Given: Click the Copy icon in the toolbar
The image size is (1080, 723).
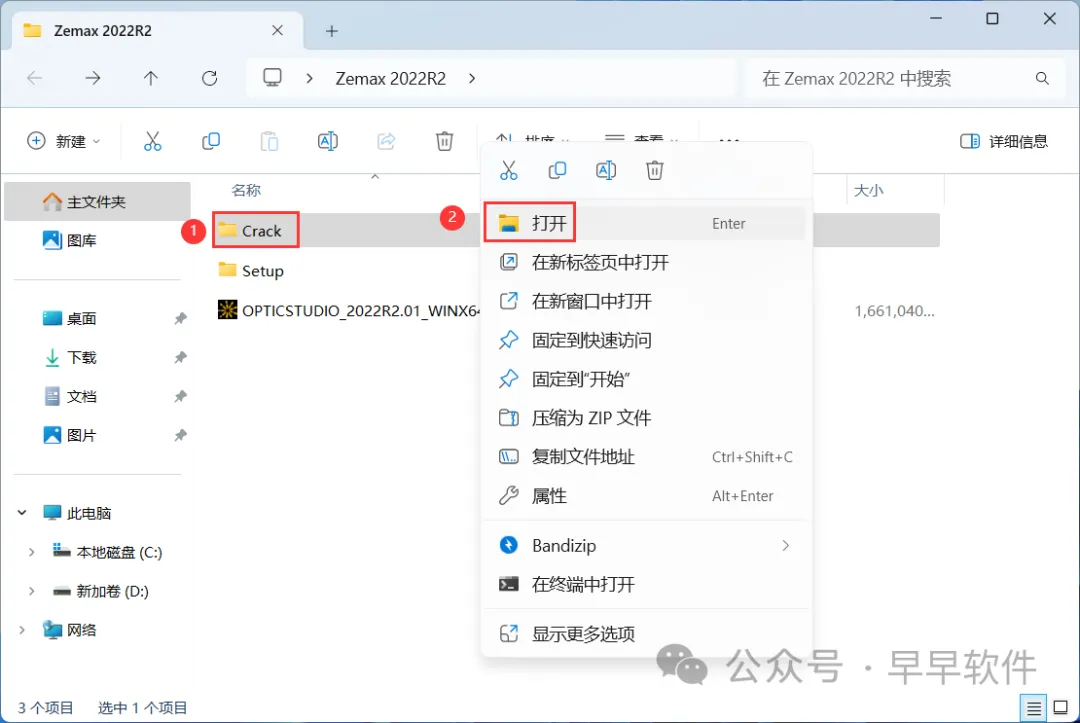Looking at the screenshot, I should (211, 141).
